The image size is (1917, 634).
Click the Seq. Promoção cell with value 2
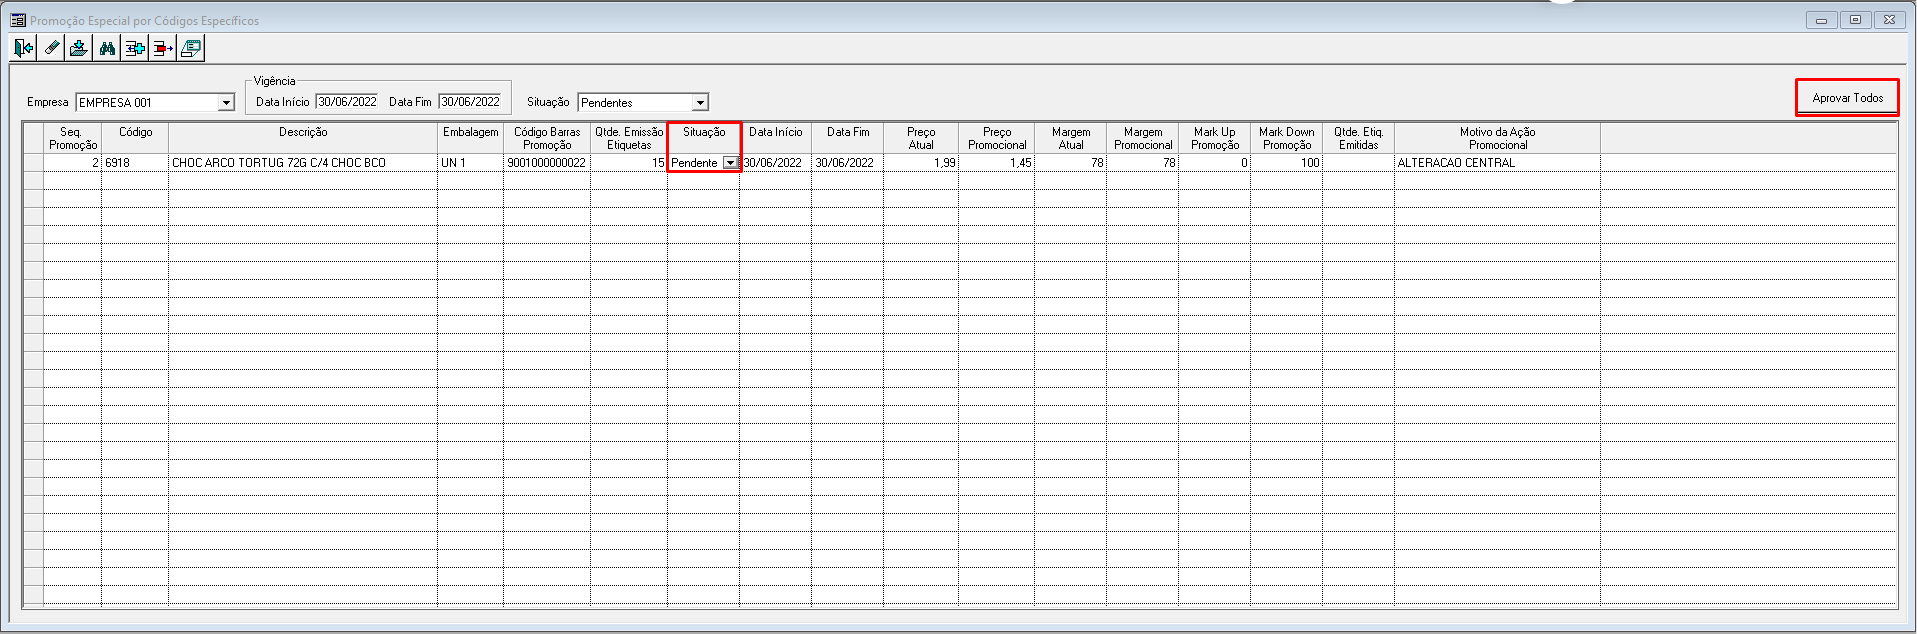(x=73, y=162)
